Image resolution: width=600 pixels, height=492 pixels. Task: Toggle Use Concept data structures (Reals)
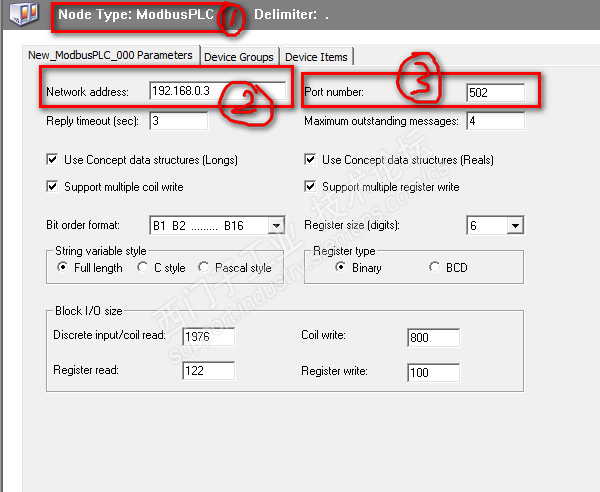coord(312,160)
